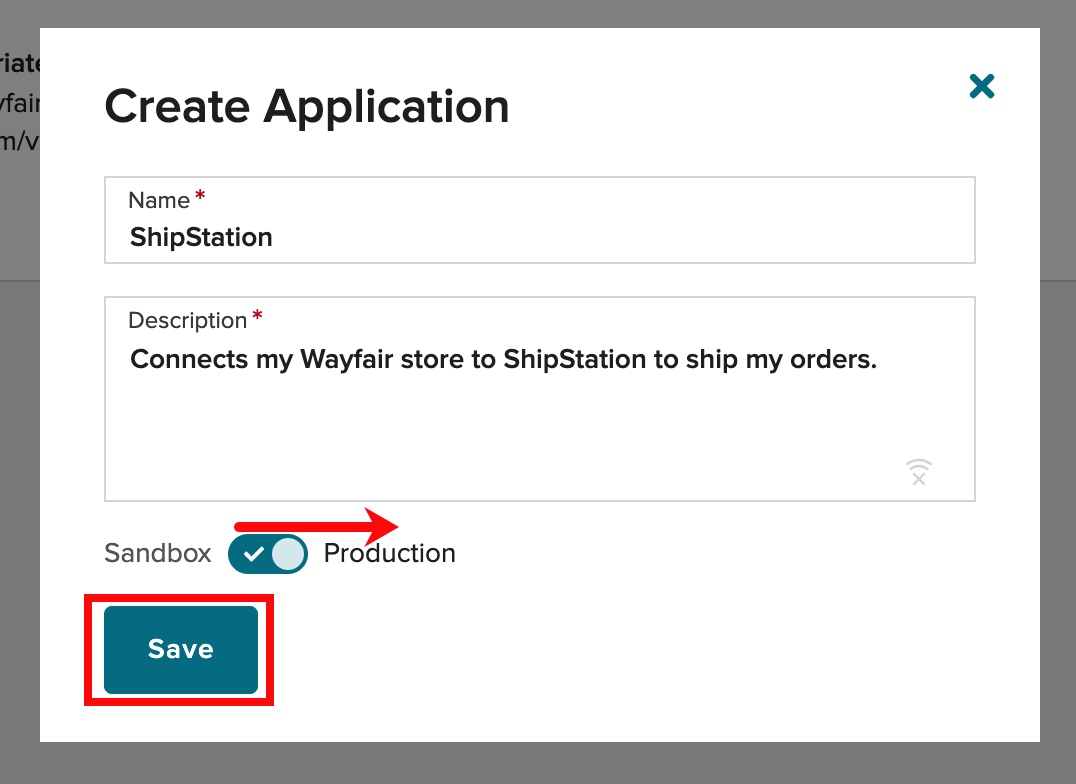Click the Save button

point(181,649)
